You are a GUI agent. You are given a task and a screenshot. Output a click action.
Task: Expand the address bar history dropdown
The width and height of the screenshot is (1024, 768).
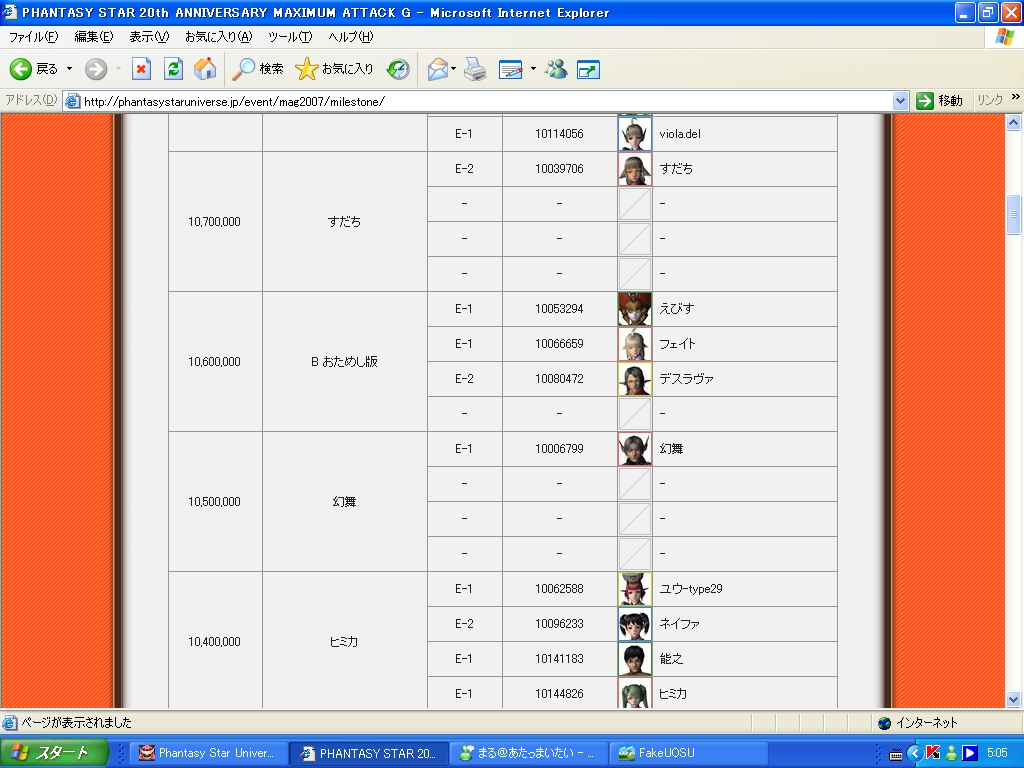coord(900,101)
